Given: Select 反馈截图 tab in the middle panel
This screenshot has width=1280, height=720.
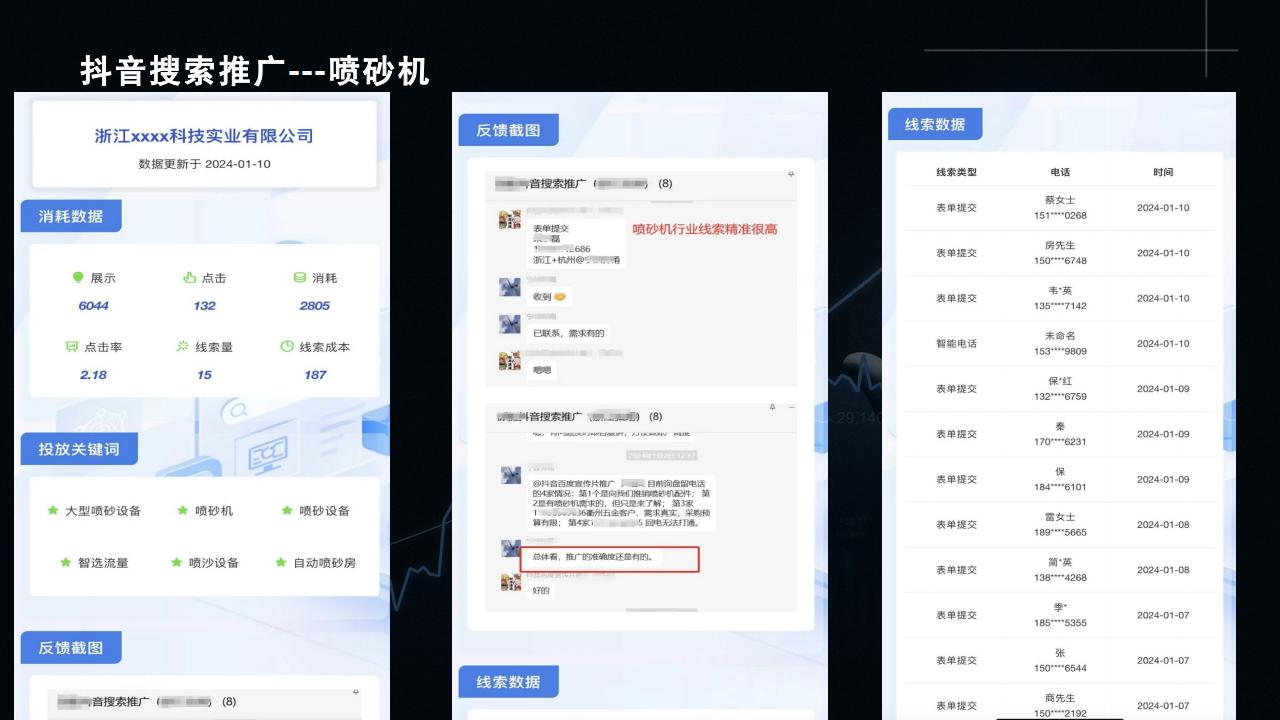Looking at the screenshot, I should point(508,130).
